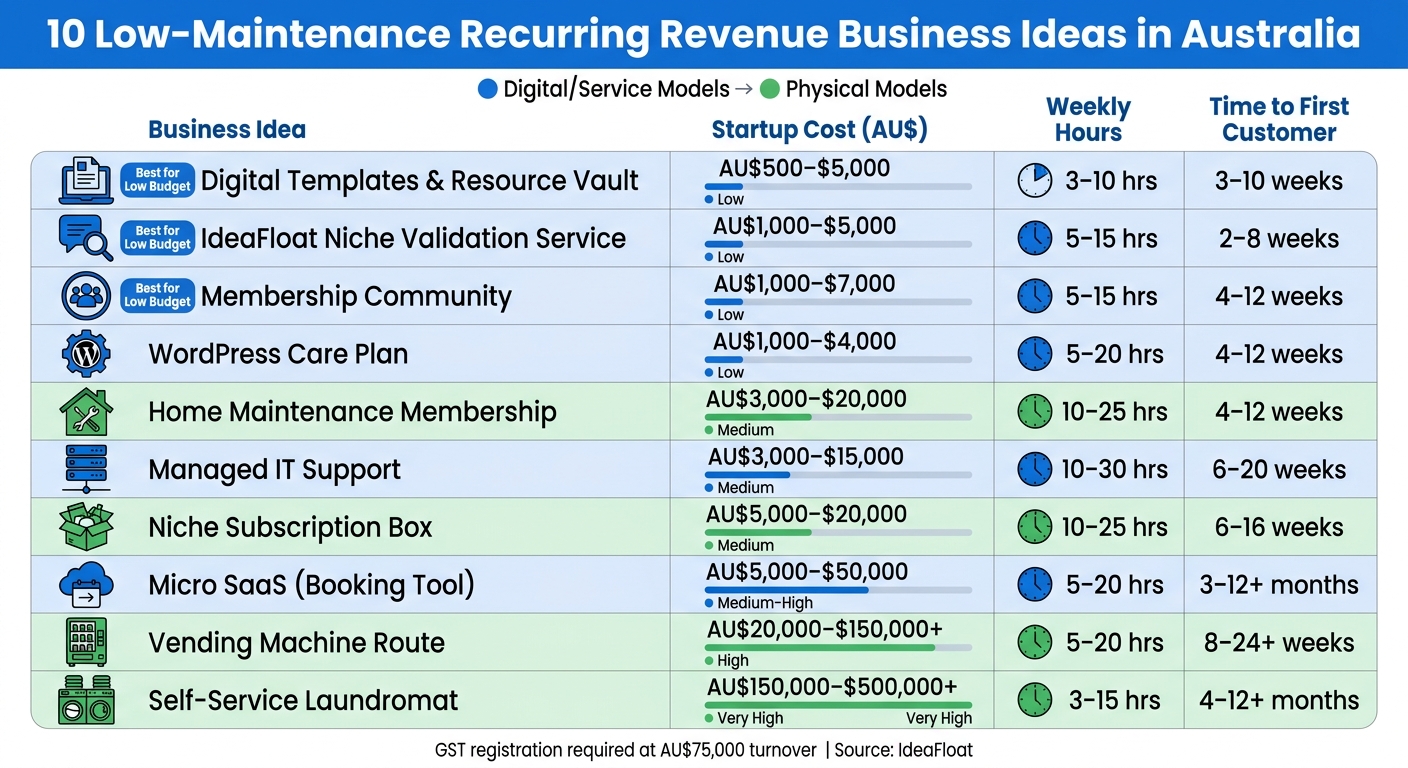Click the Best for Low Budget badge on Membership Community
The image size is (1408, 768).
click(157, 296)
